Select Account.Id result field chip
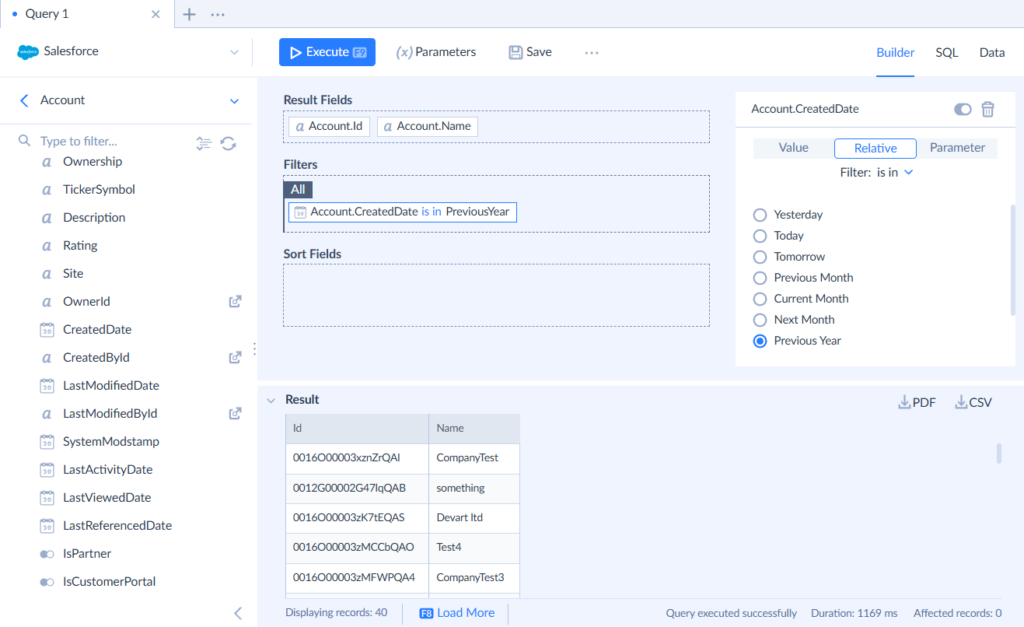The image size is (1024, 627). [x=329, y=126]
